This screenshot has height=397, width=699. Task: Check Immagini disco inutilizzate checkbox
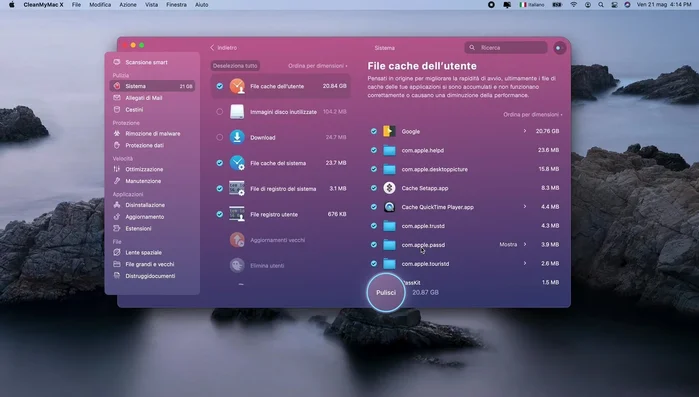220,112
